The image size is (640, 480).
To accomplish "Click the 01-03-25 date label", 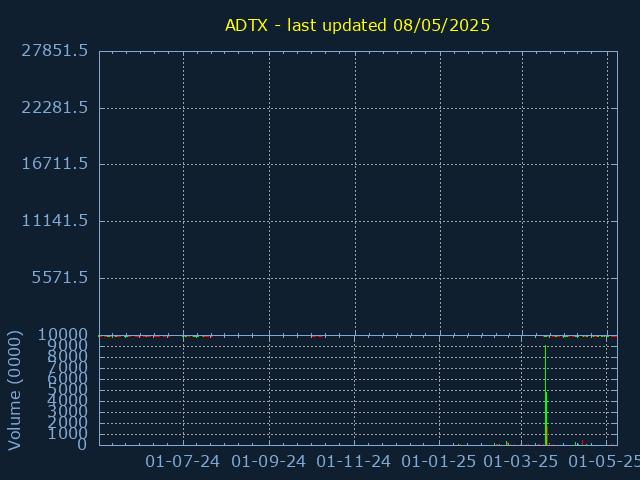I will (x=521, y=462).
